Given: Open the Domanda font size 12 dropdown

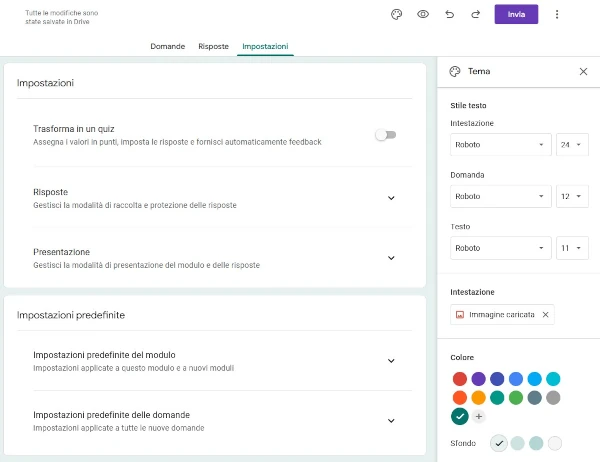Looking at the screenshot, I should 572,196.
